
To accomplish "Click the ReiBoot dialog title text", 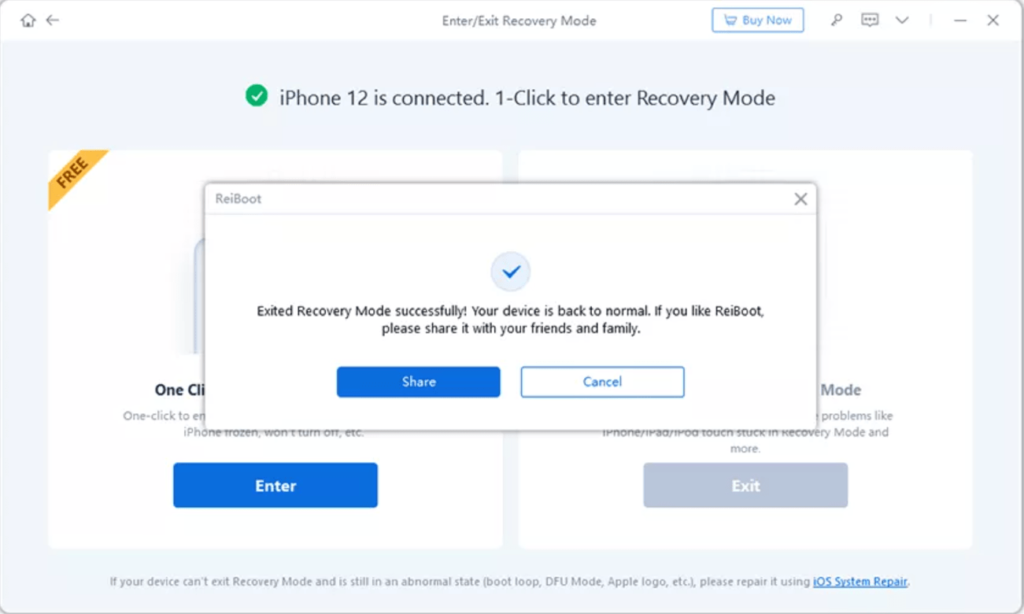I will [x=238, y=199].
